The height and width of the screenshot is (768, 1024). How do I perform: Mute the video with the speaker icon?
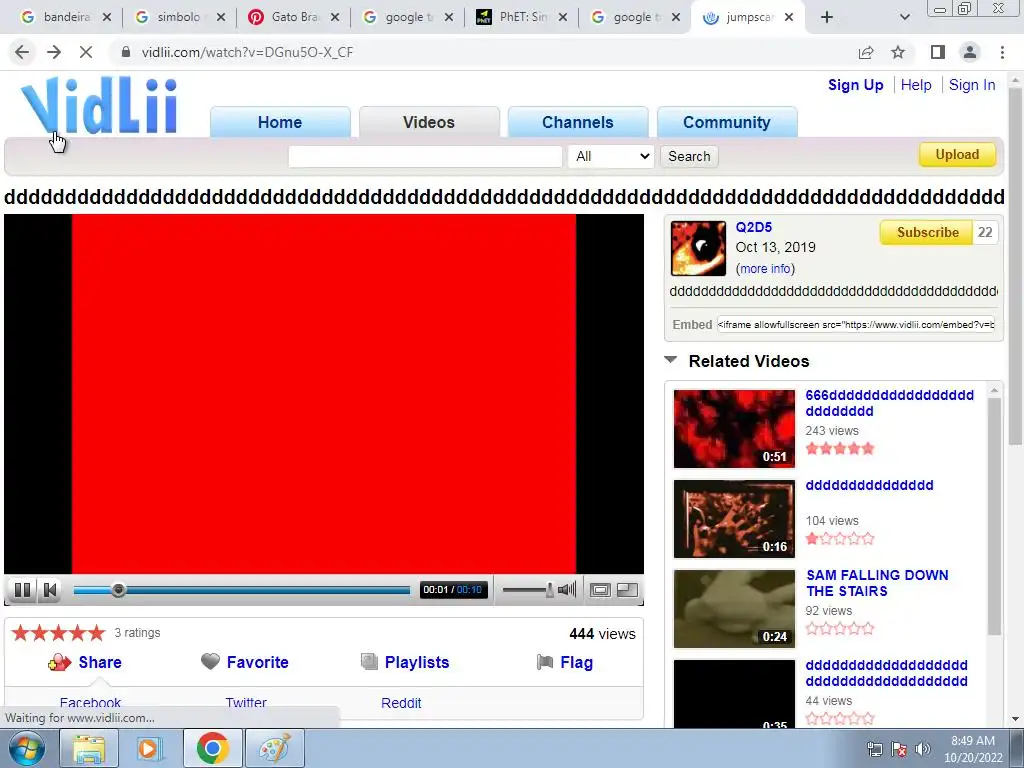point(567,590)
